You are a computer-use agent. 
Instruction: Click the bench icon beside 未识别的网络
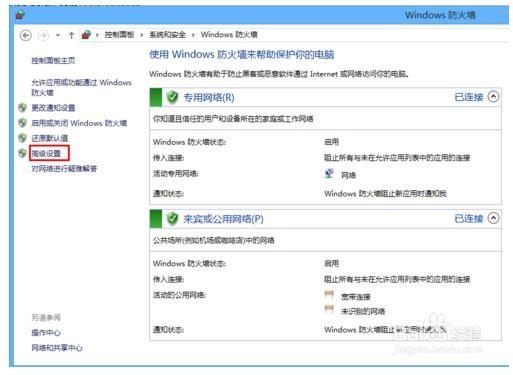(329, 309)
